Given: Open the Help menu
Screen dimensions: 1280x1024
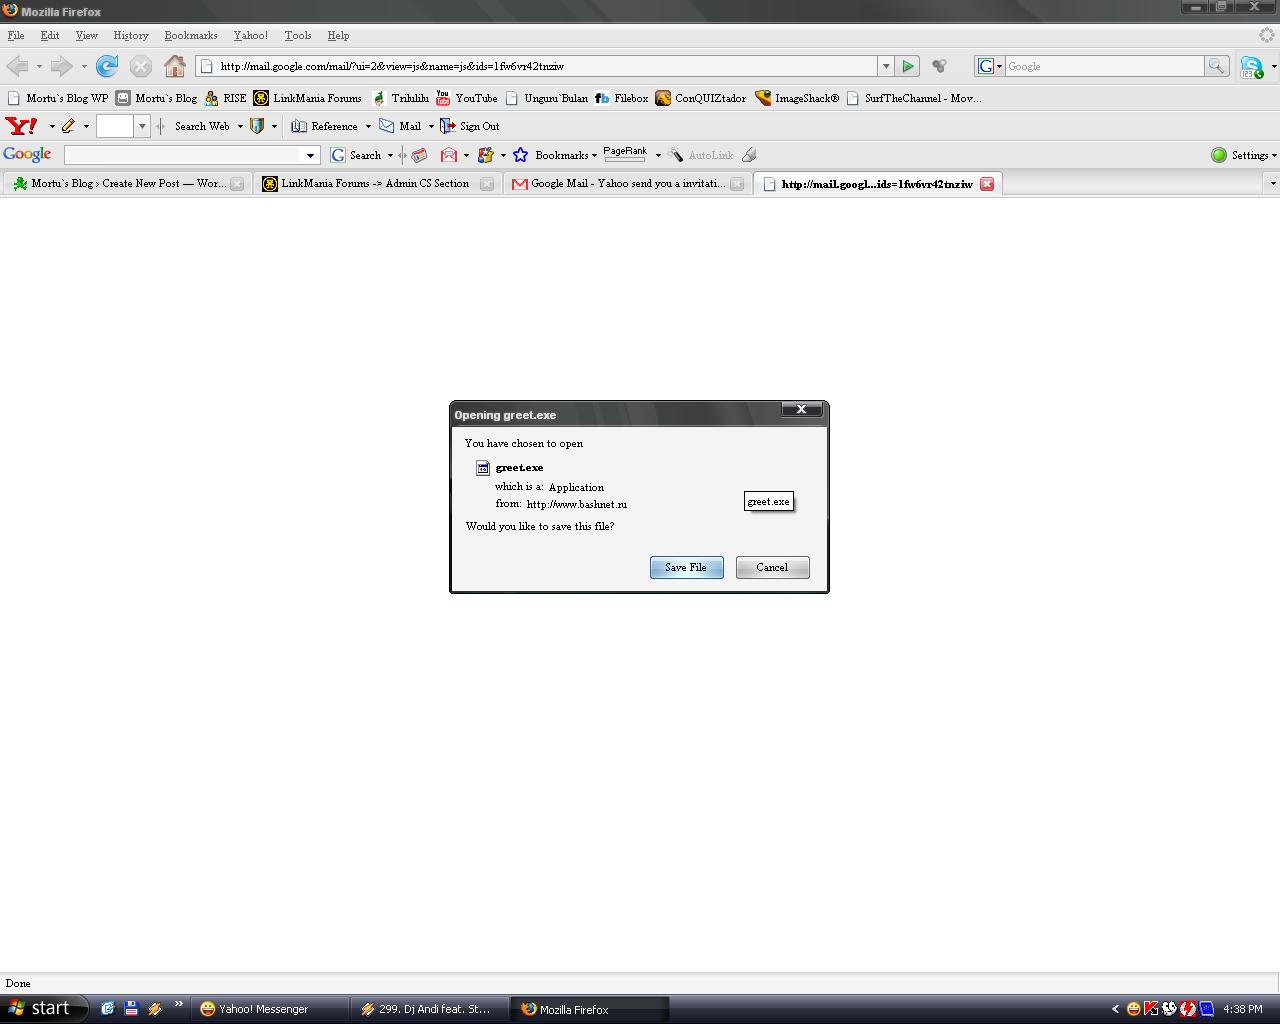Looking at the screenshot, I should pos(338,35).
